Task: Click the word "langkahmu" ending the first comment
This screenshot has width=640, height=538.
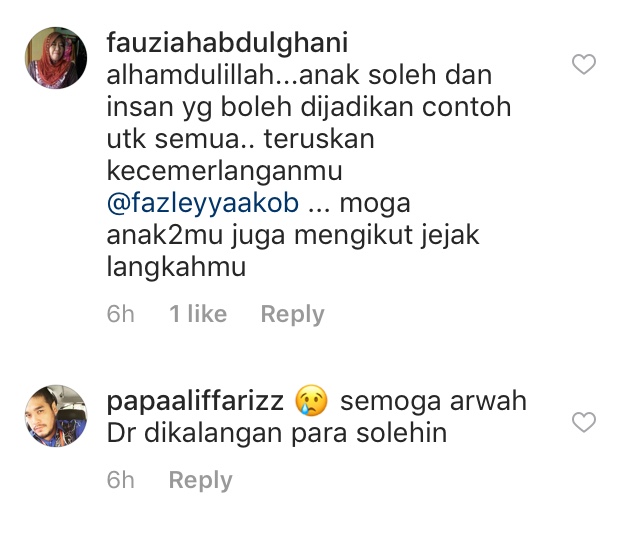Action: tap(176, 267)
